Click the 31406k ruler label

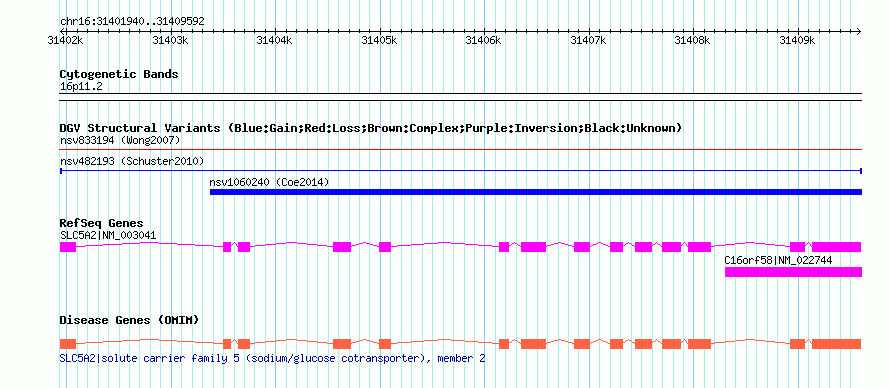coord(484,41)
